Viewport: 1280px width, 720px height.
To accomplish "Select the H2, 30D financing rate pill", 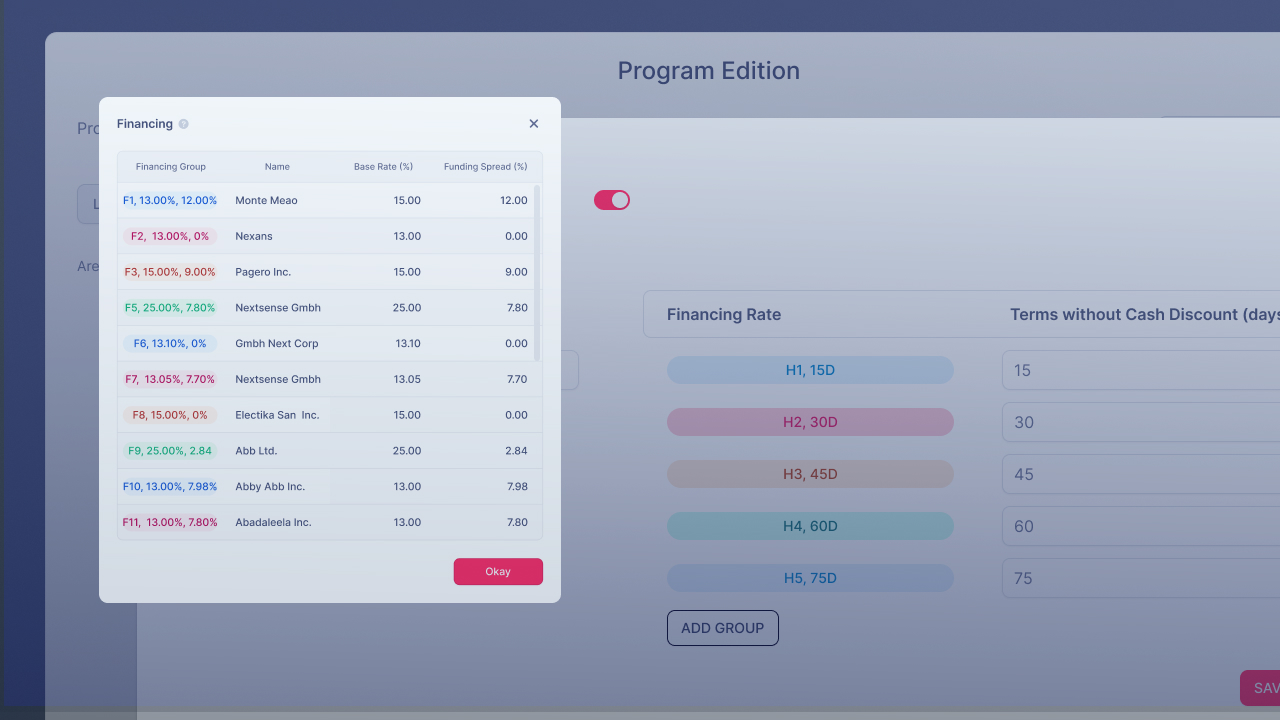I will pyautogui.click(x=810, y=422).
